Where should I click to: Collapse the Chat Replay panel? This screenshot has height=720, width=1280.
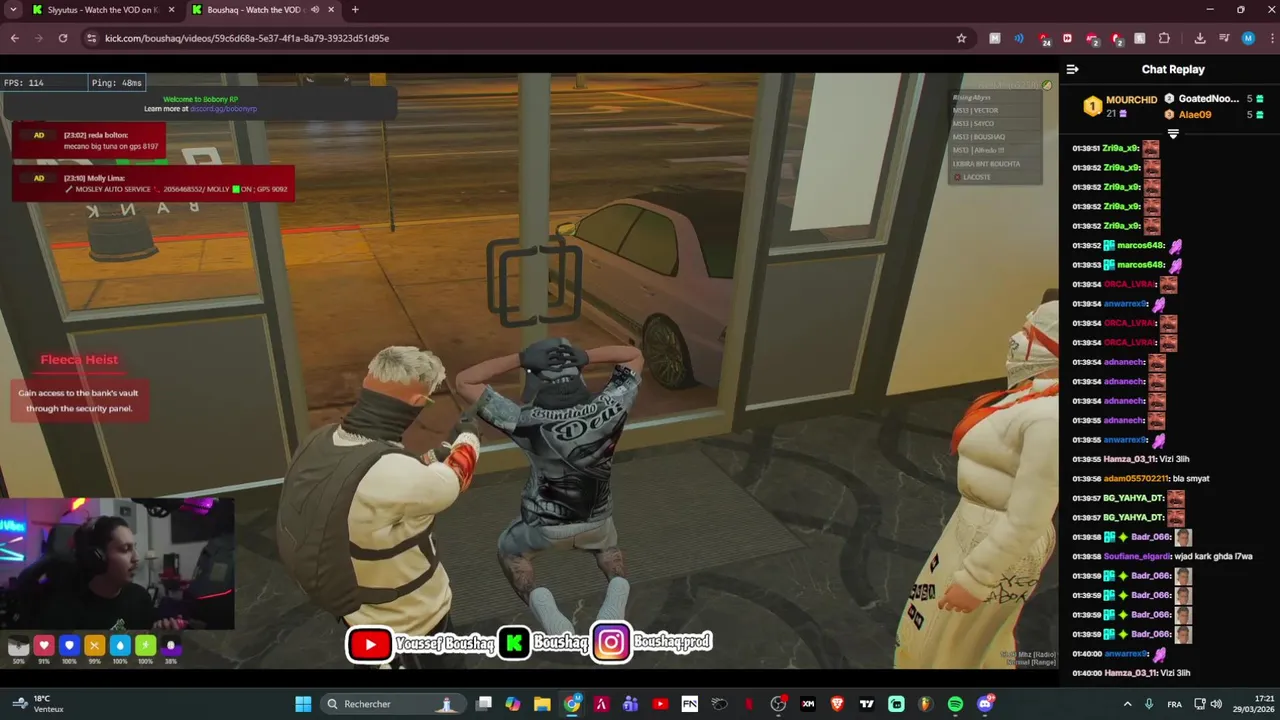point(1072,69)
